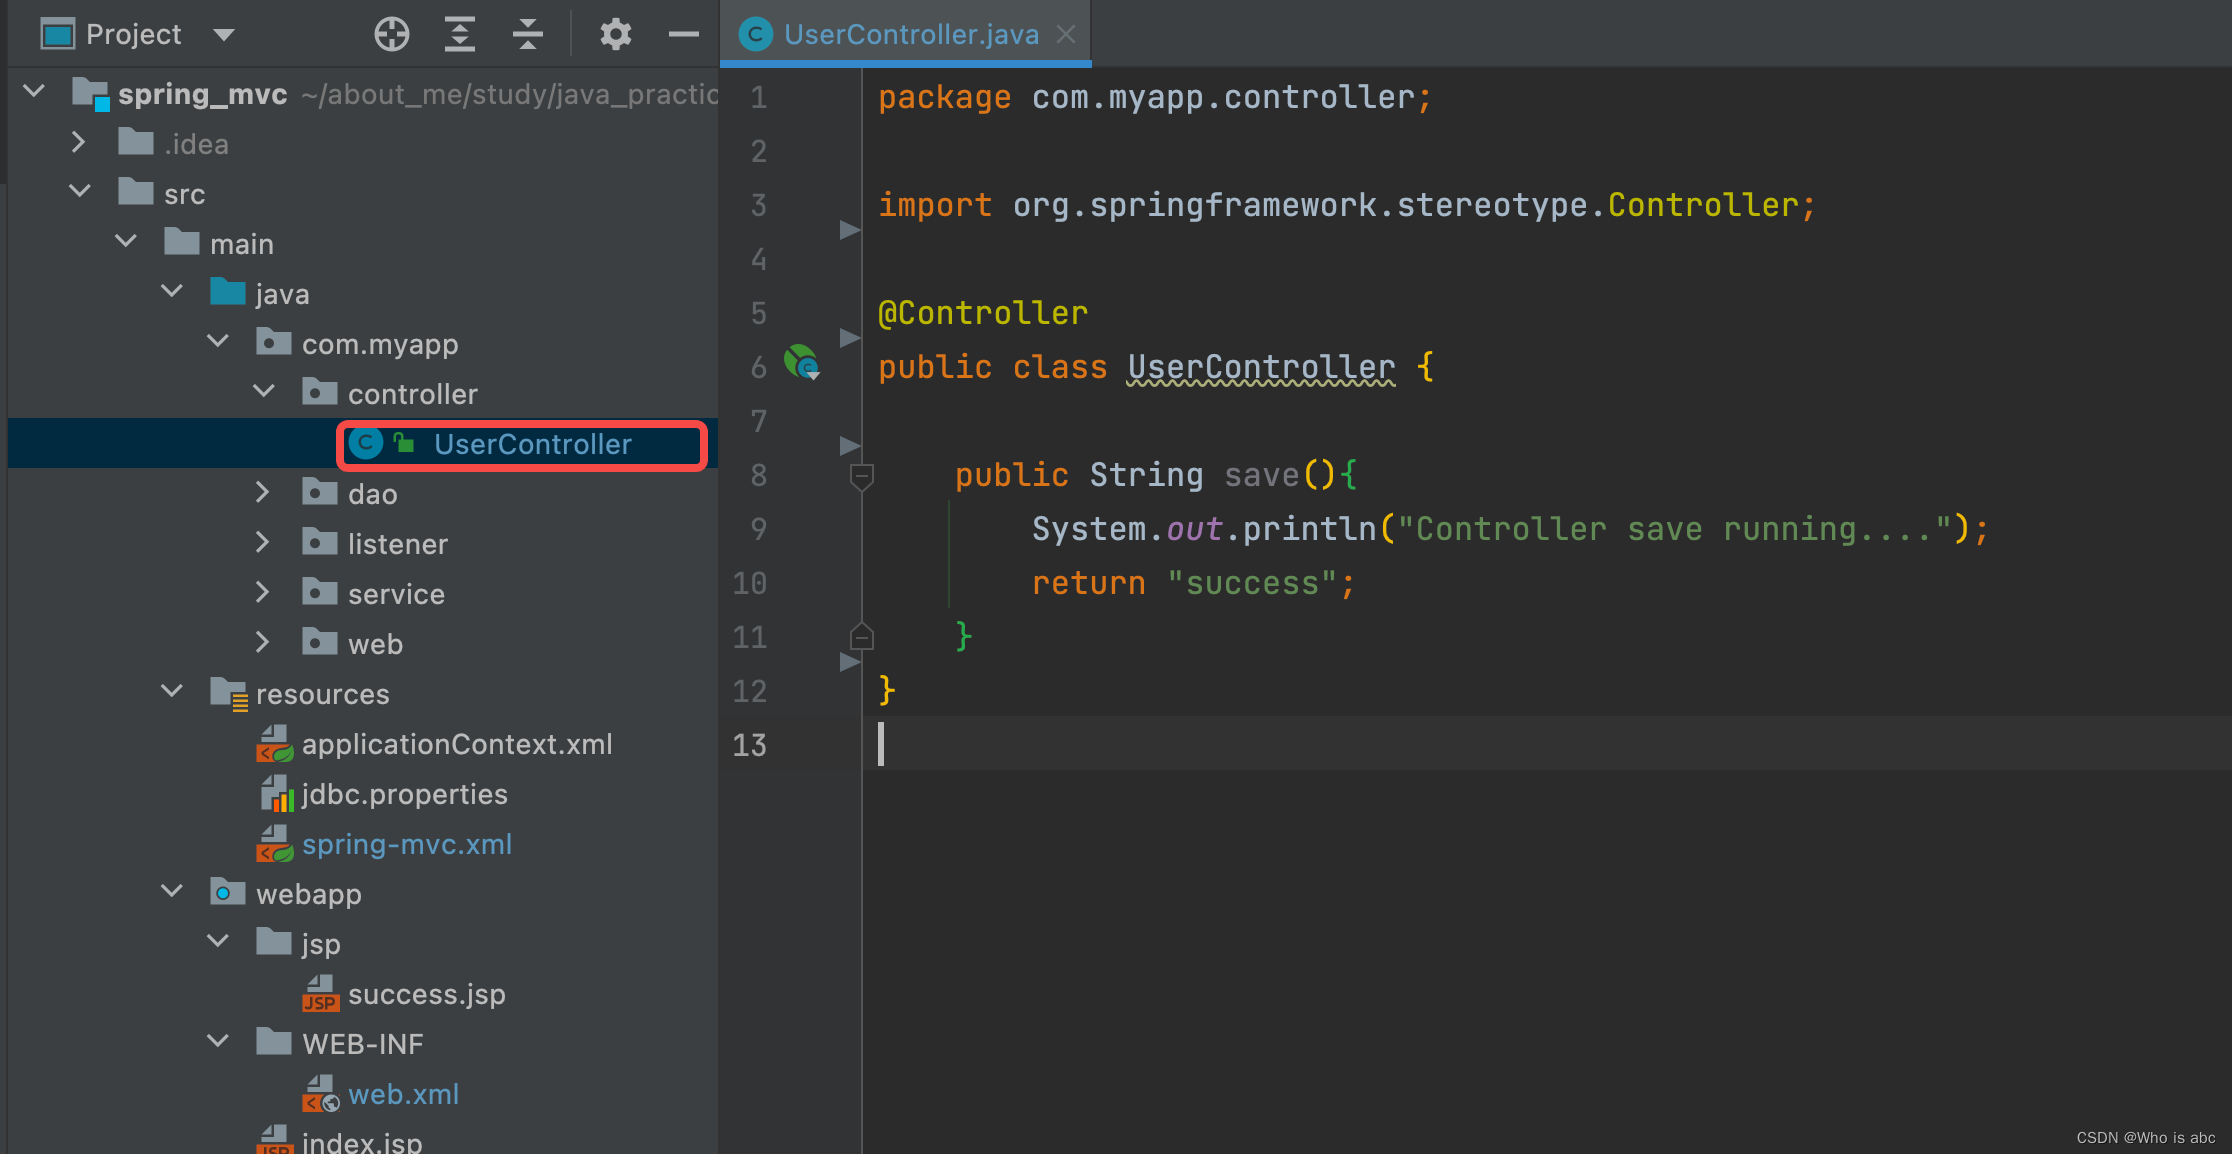Select the web.xml file under WEB-INF
Screen dimensions: 2232x1154
pyautogui.click(x=403, y=1095)
